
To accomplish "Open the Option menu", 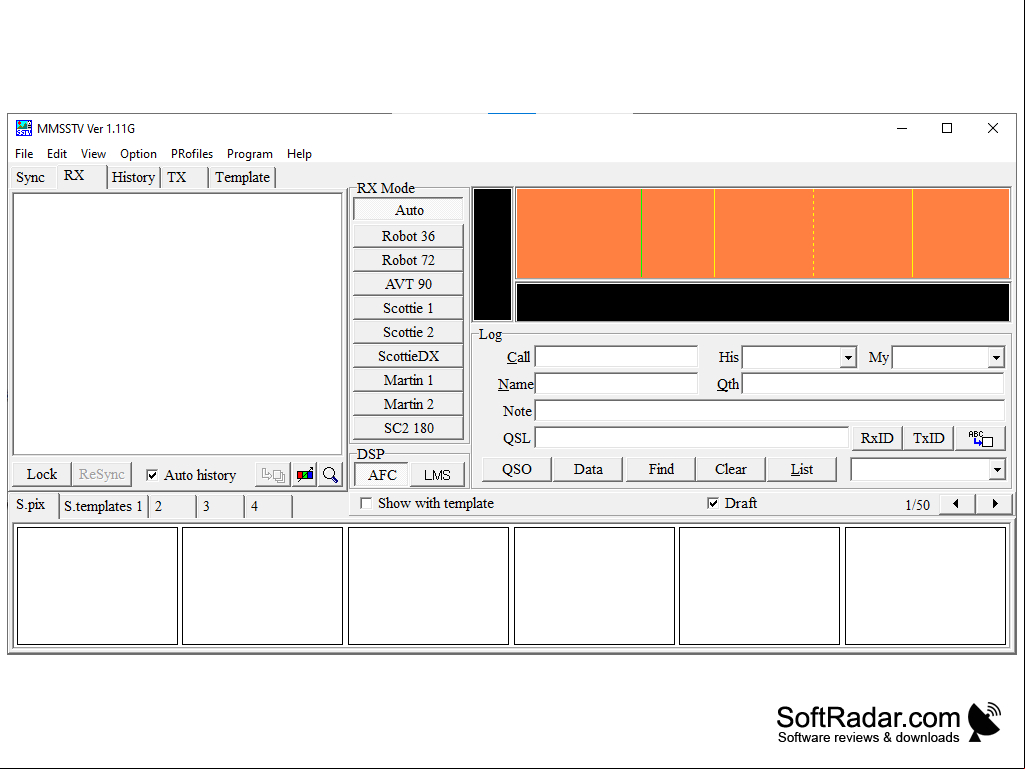I will click(138, 154).
